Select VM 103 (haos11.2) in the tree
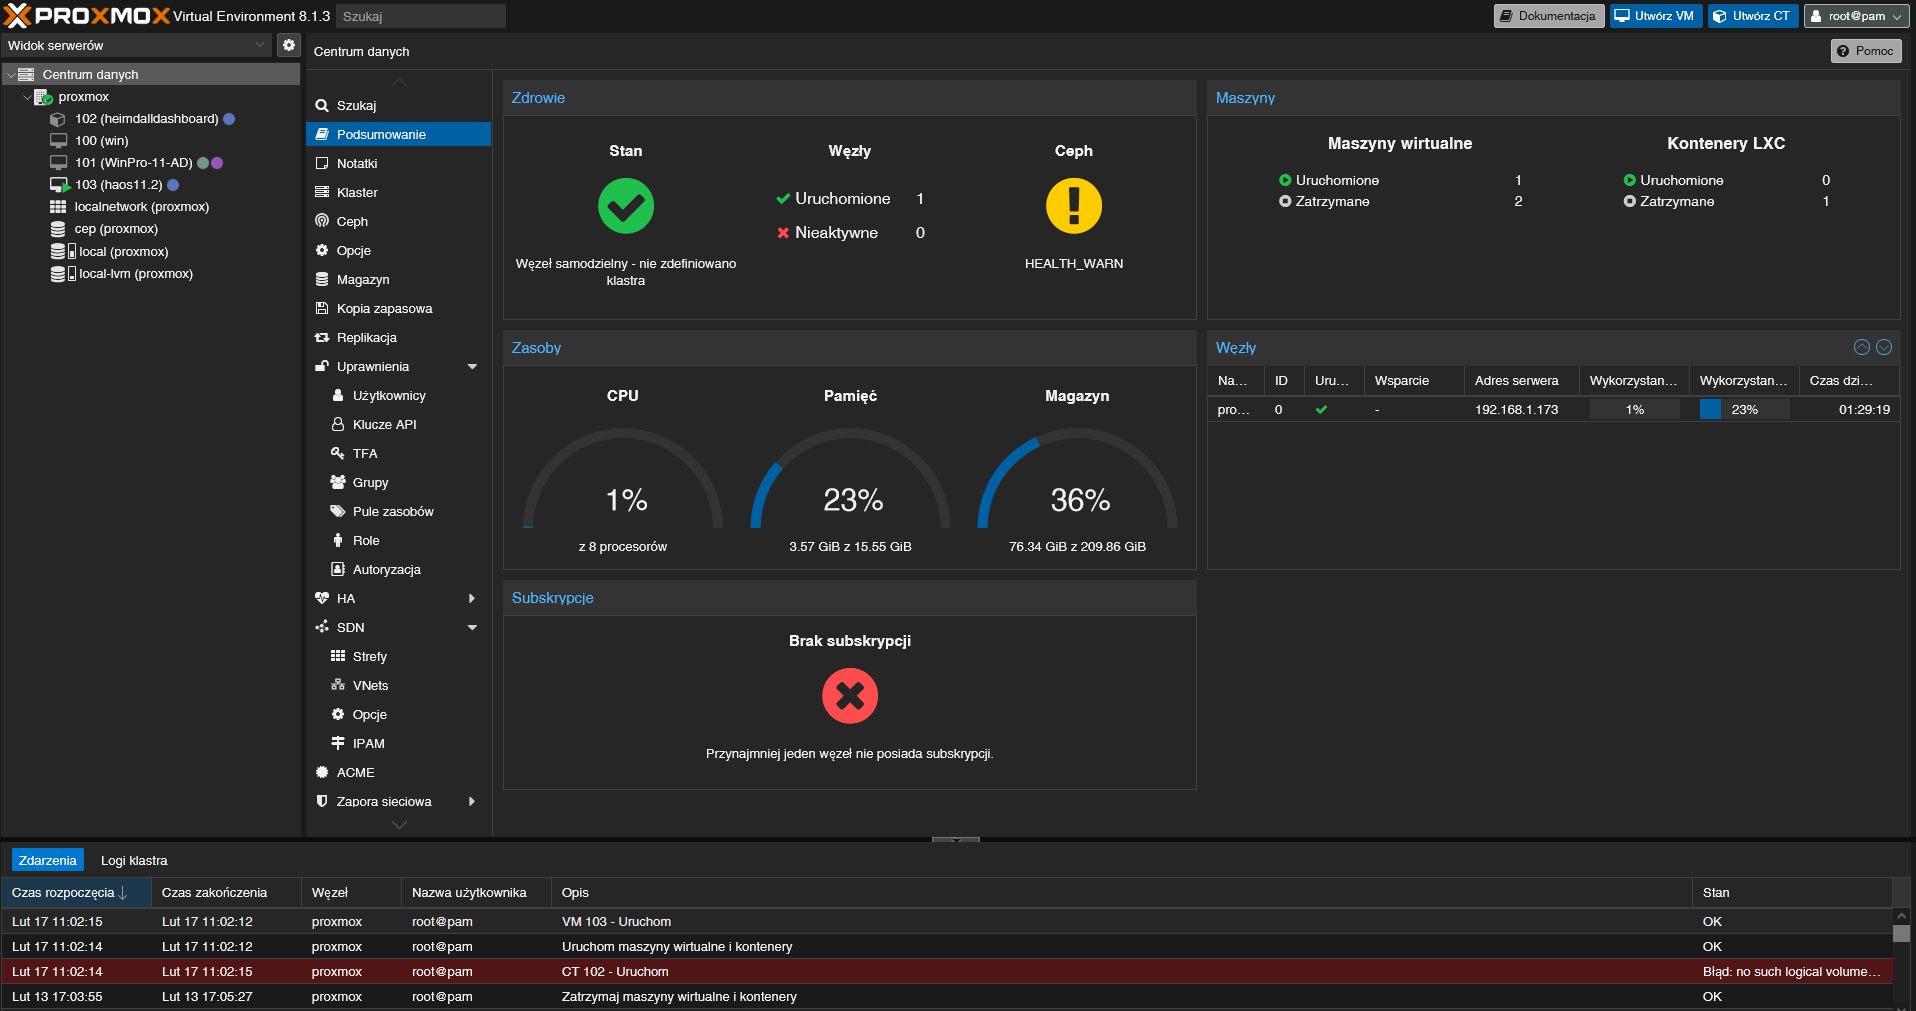The image size is (1916, 1011). (118, 185)
